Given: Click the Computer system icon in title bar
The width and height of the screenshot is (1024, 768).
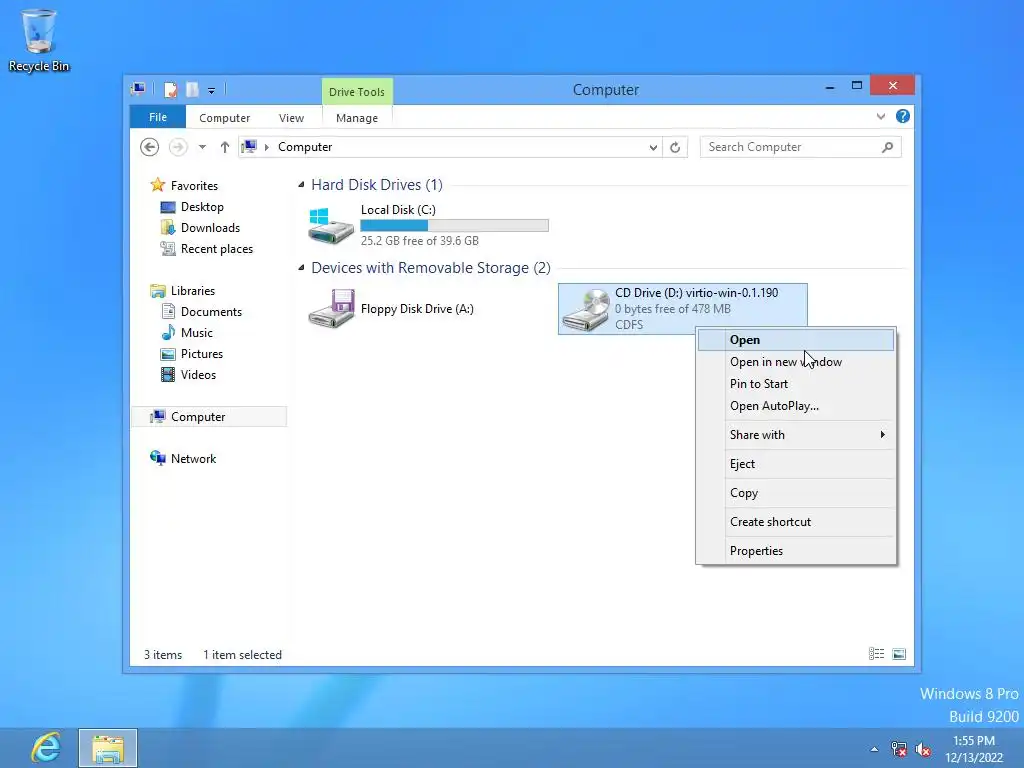Looking at the screenshot, I should tap(138, 89).
